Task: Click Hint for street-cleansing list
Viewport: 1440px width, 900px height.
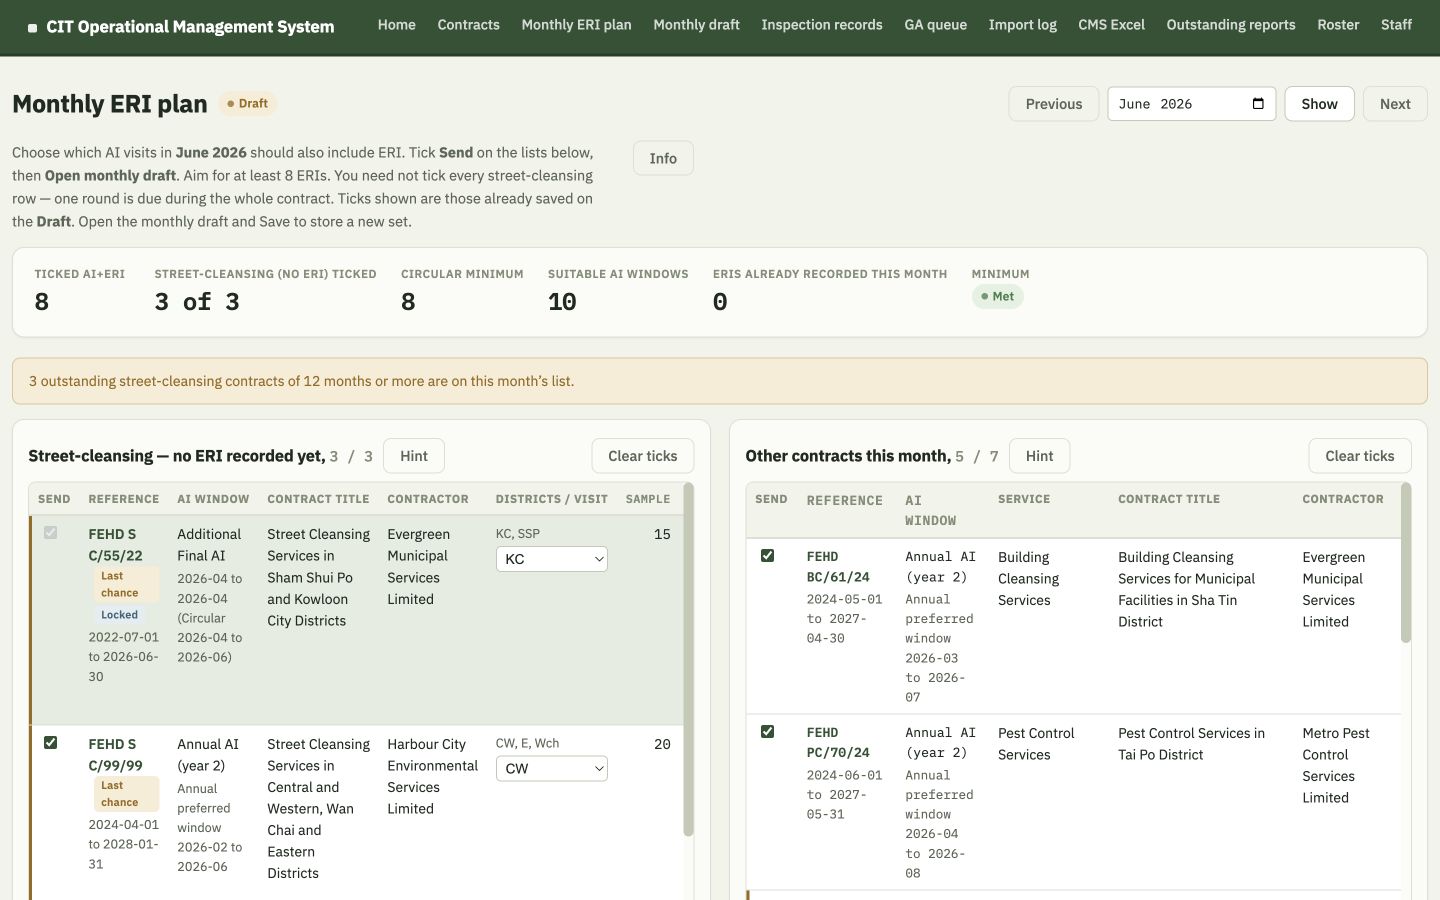Action: click(x=414, y=456)
